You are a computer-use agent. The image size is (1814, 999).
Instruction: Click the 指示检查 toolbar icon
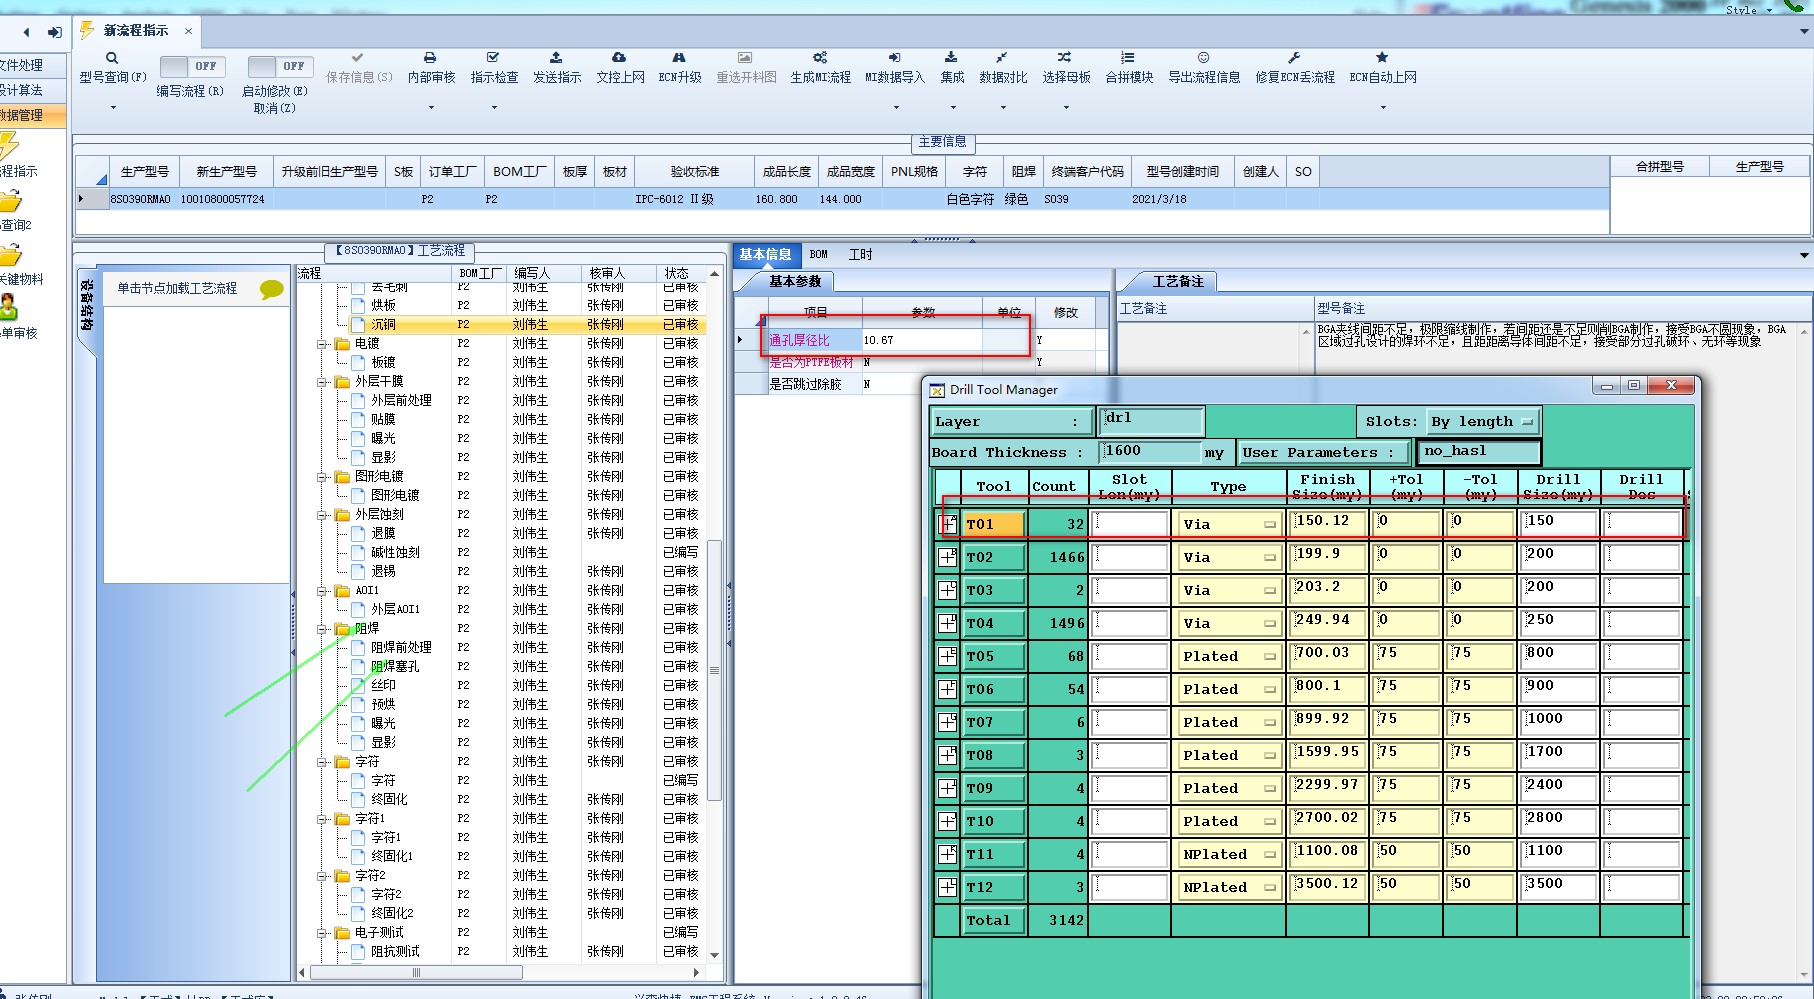pos(493,58)
